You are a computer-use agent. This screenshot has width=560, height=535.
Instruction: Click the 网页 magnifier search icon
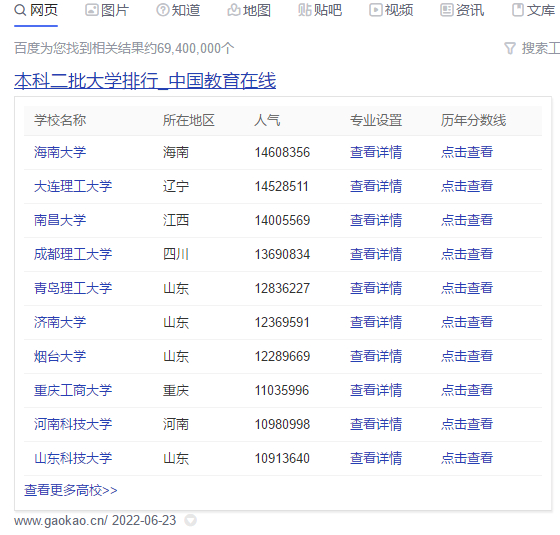pos(20,10)
